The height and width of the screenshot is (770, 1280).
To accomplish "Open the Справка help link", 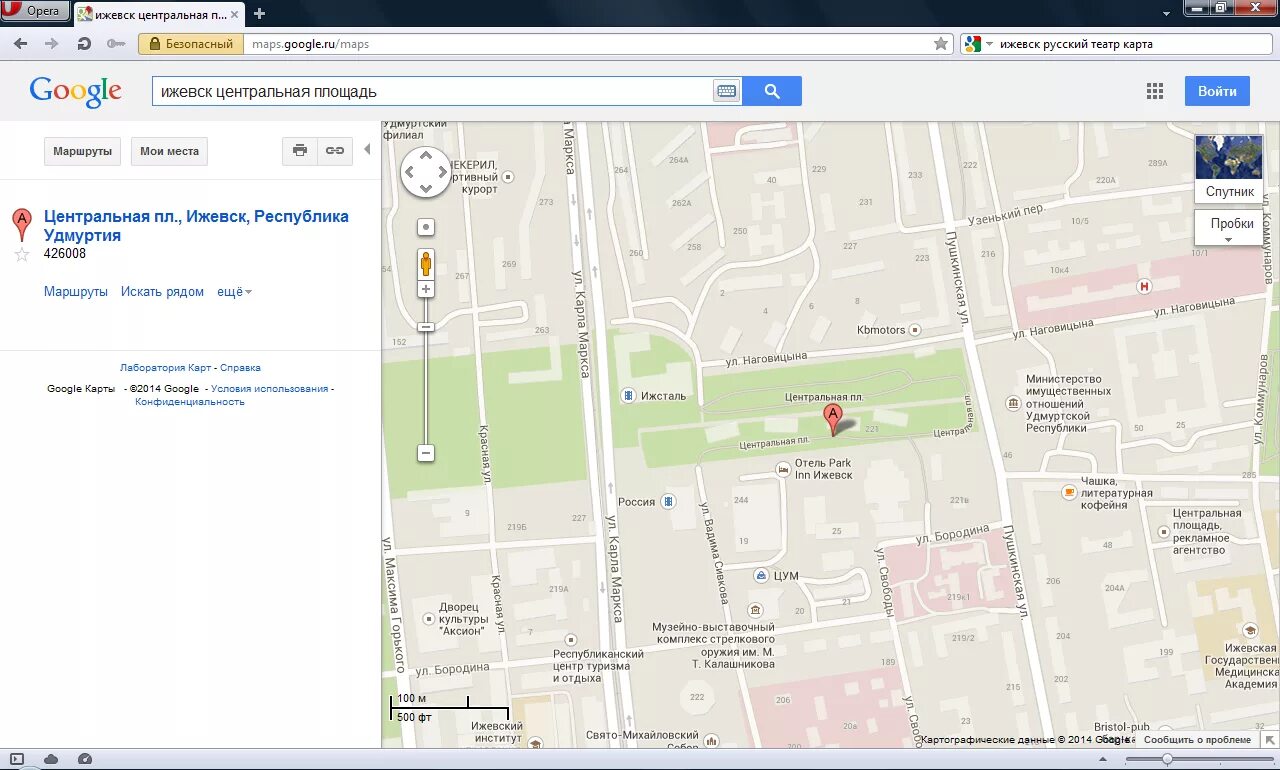I will [x=240, y=368].
